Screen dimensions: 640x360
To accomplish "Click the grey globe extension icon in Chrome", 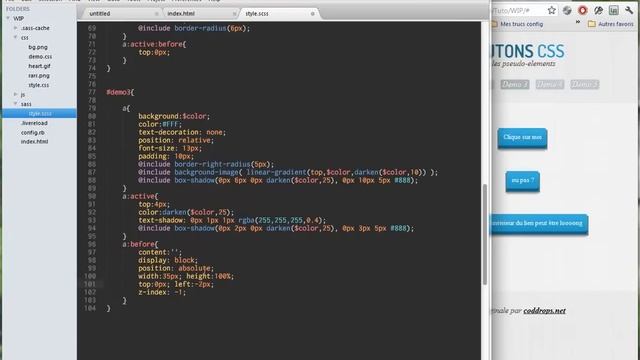I will tap(567, 10).
